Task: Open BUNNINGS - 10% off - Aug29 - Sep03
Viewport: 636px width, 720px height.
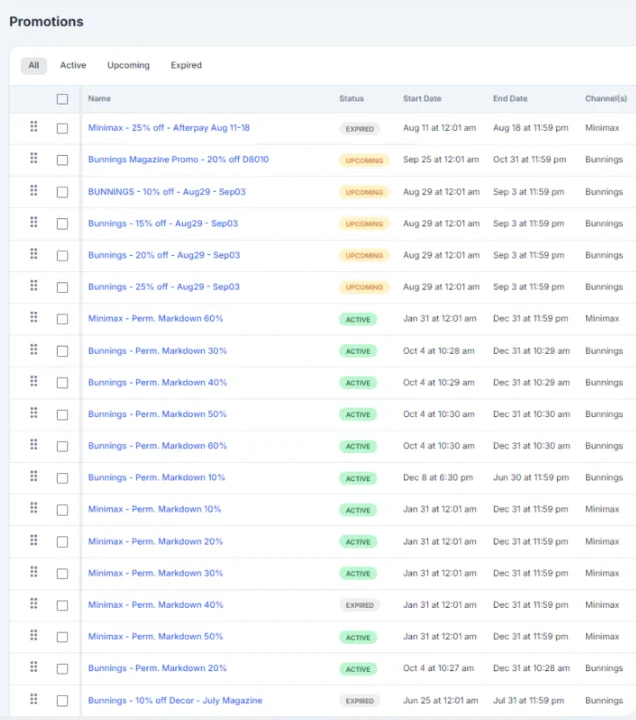Action: (x=167, y=191)
